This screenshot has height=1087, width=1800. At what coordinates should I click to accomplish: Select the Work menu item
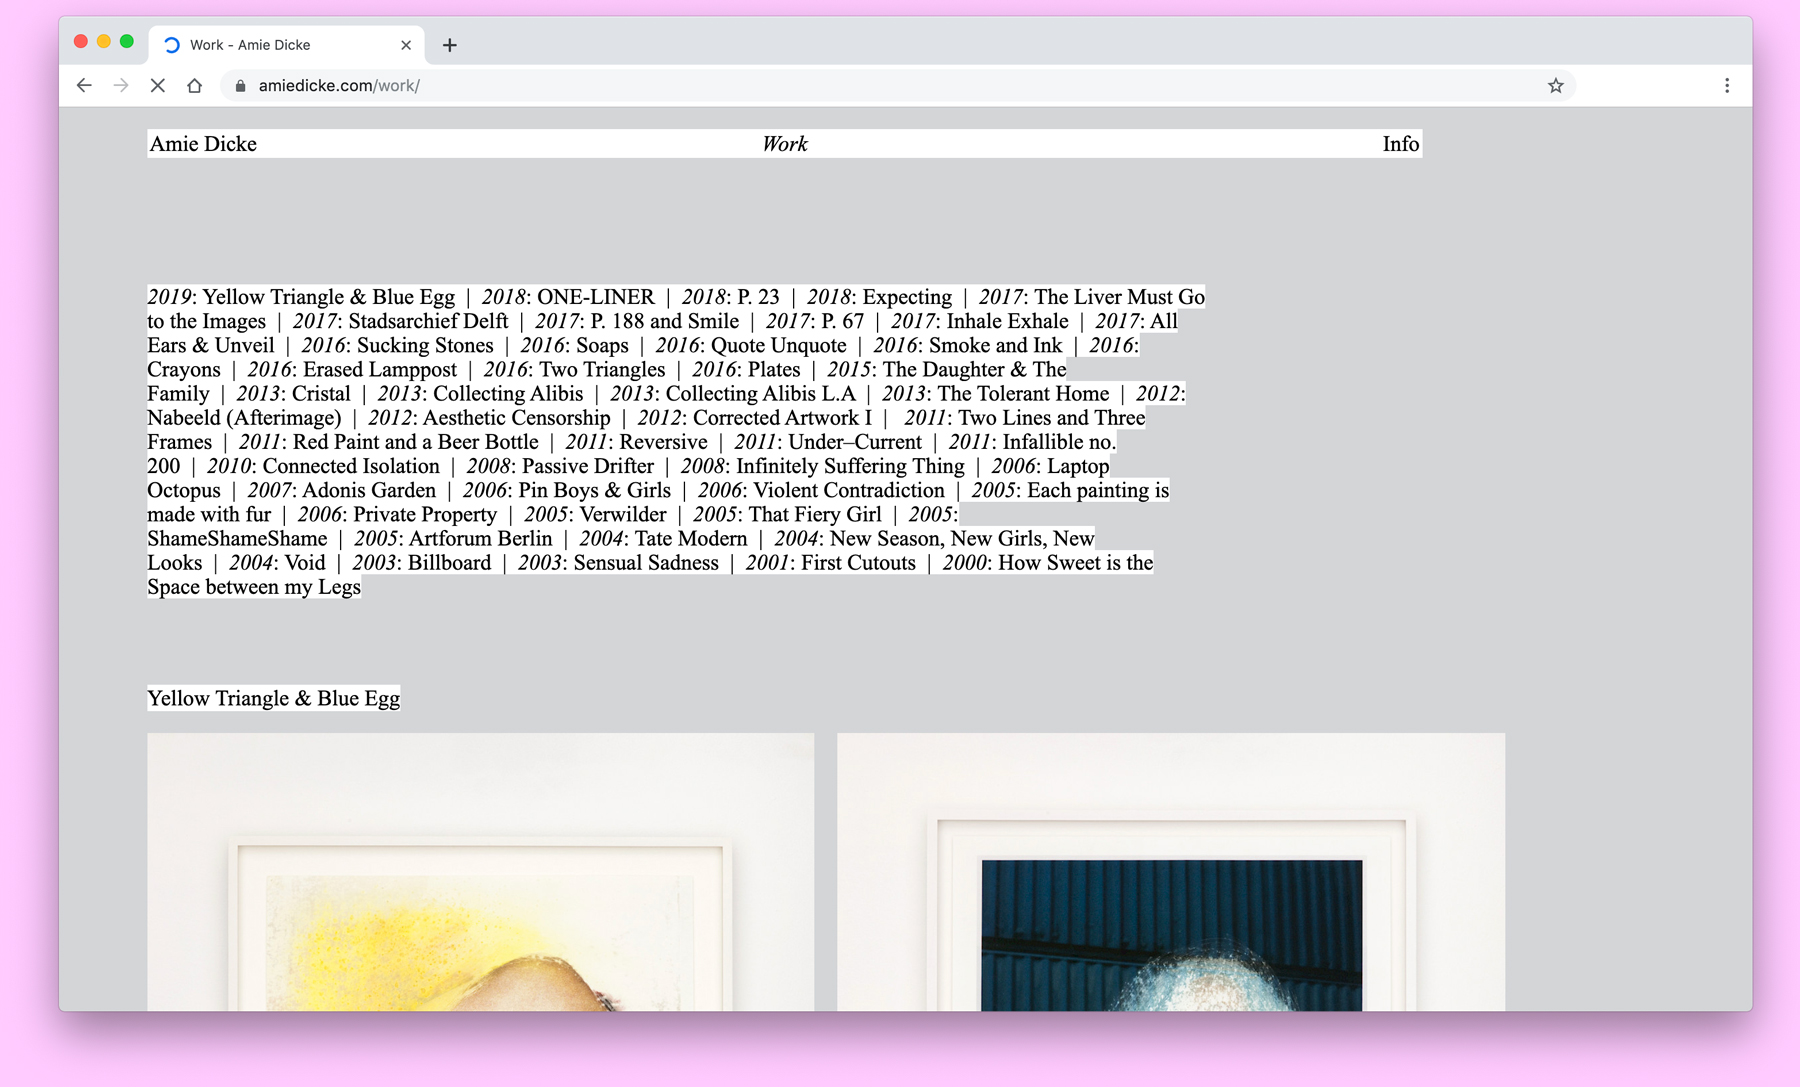pos(785,144)
